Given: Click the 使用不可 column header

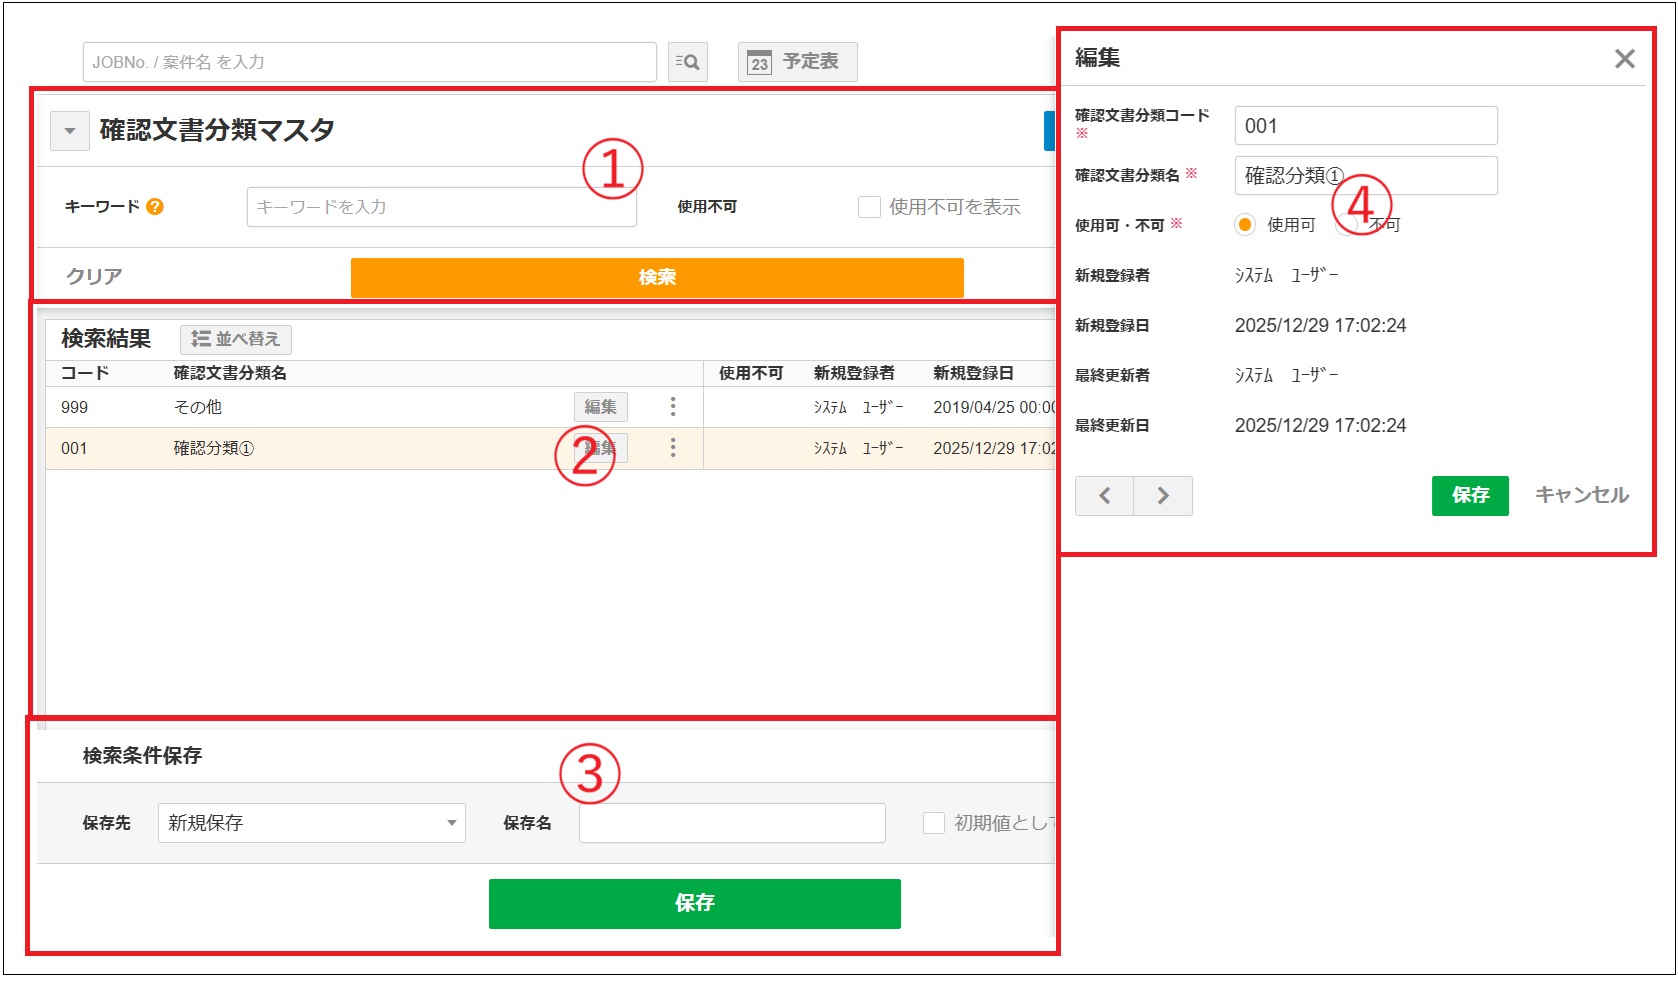Looking at the screenshot, I should coord(751,373).
